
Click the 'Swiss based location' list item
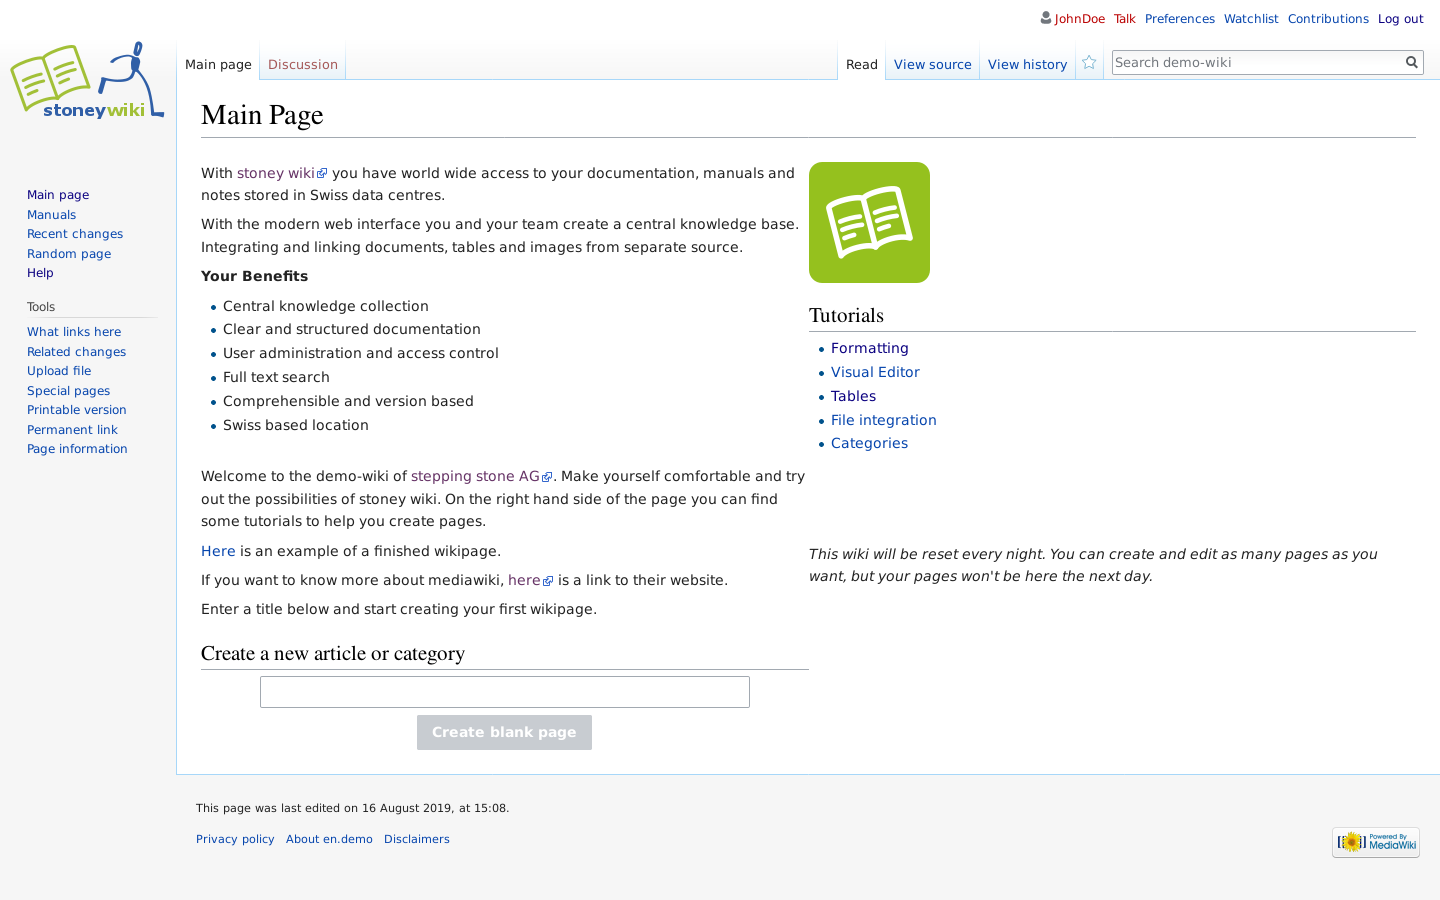(x=296, y=425)
